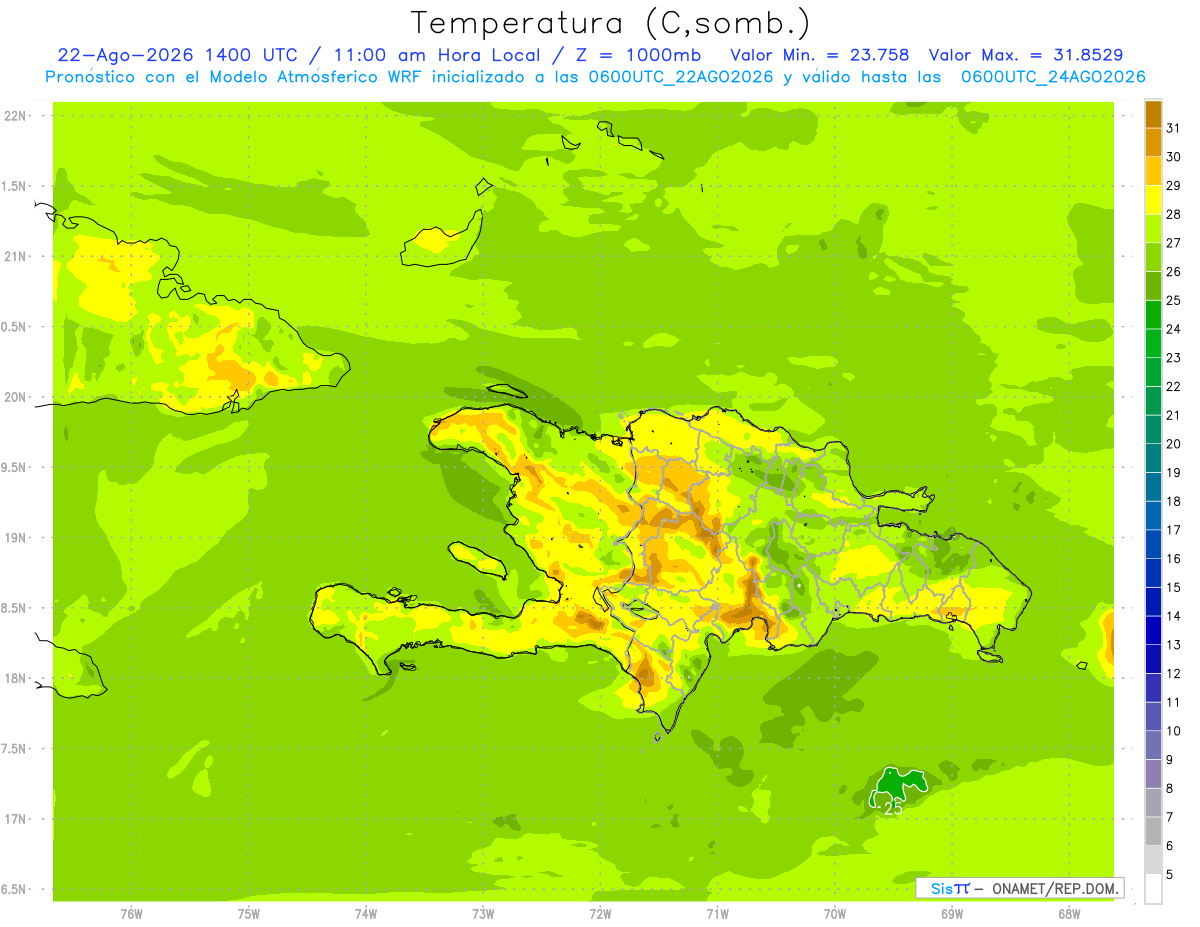Pick the legend purple between 9 and 10
The image size is (1200, 927).
[x=1153, y=745]
